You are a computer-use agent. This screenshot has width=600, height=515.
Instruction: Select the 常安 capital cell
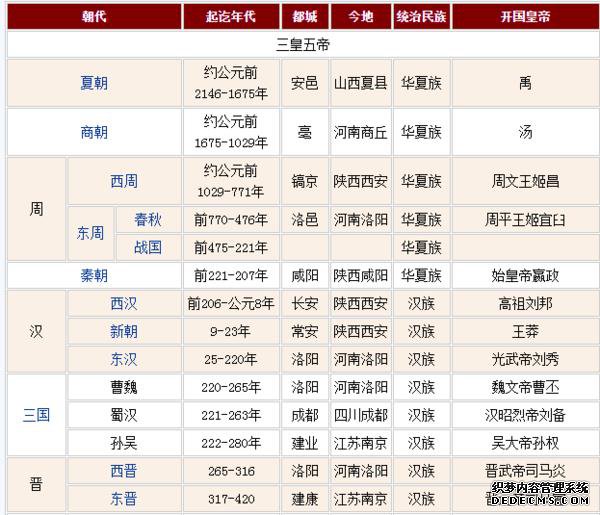coord(305,331)
